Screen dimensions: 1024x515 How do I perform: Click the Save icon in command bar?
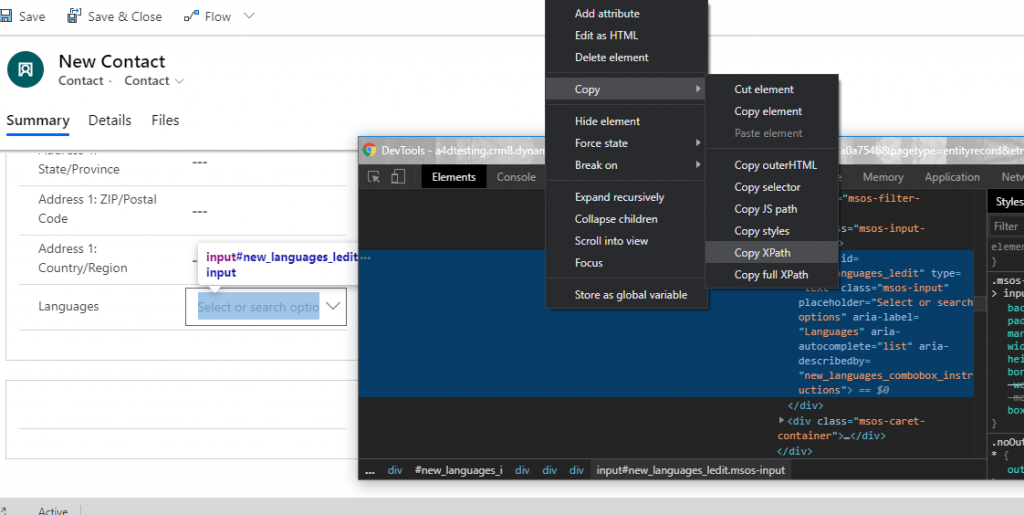[5, 17]
